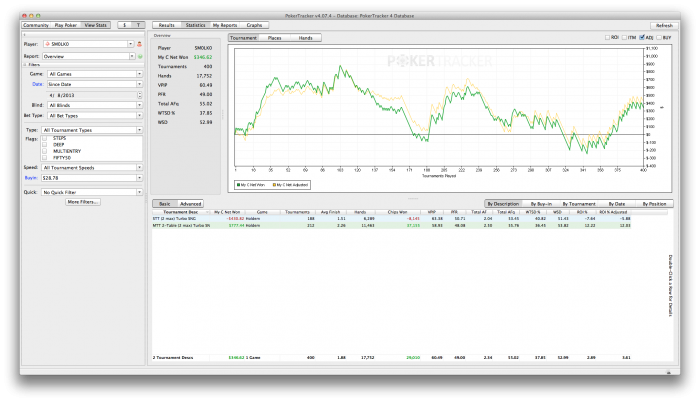
Task: Open the Statistics tab
Action: 196,25
